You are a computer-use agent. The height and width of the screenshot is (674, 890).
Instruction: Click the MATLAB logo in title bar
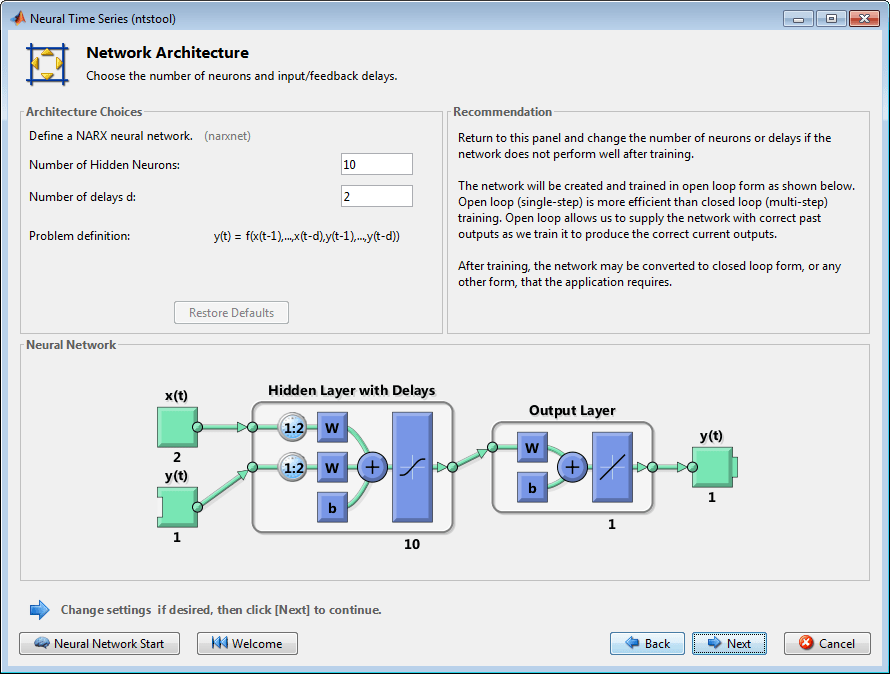(x=18, y=18)
